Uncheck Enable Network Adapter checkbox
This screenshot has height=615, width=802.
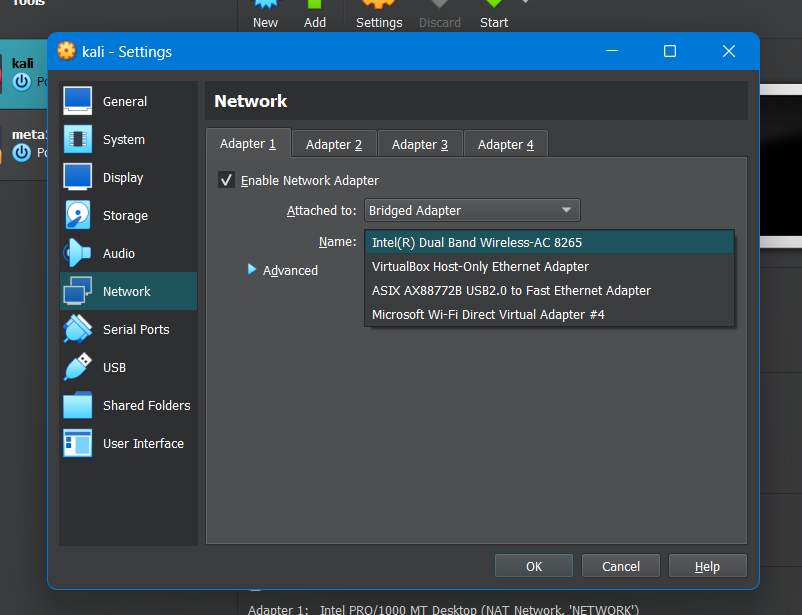point(226,180)
